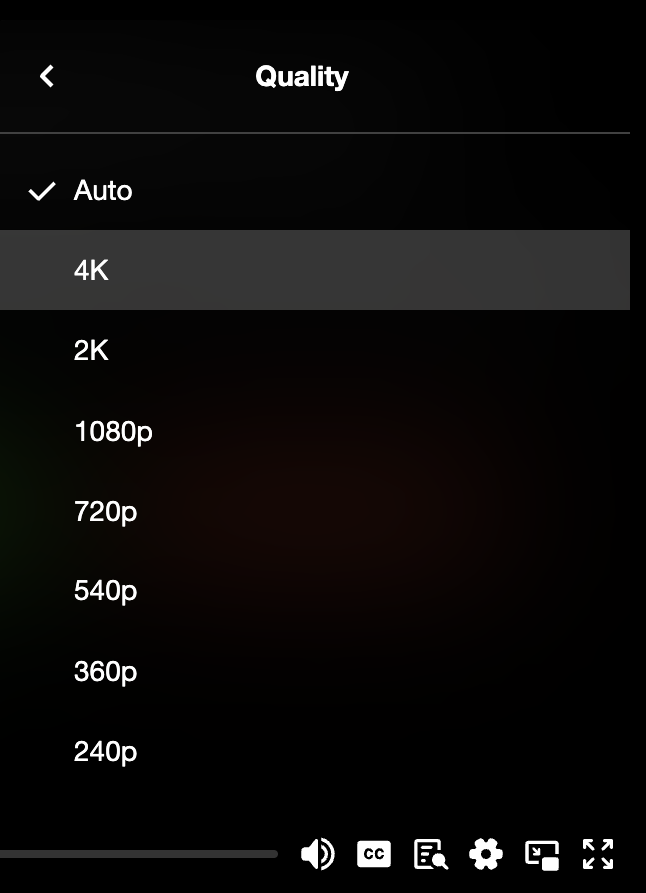646x893 pixels.
Task: Switch quality to 2K
Action: pos(92,351)
